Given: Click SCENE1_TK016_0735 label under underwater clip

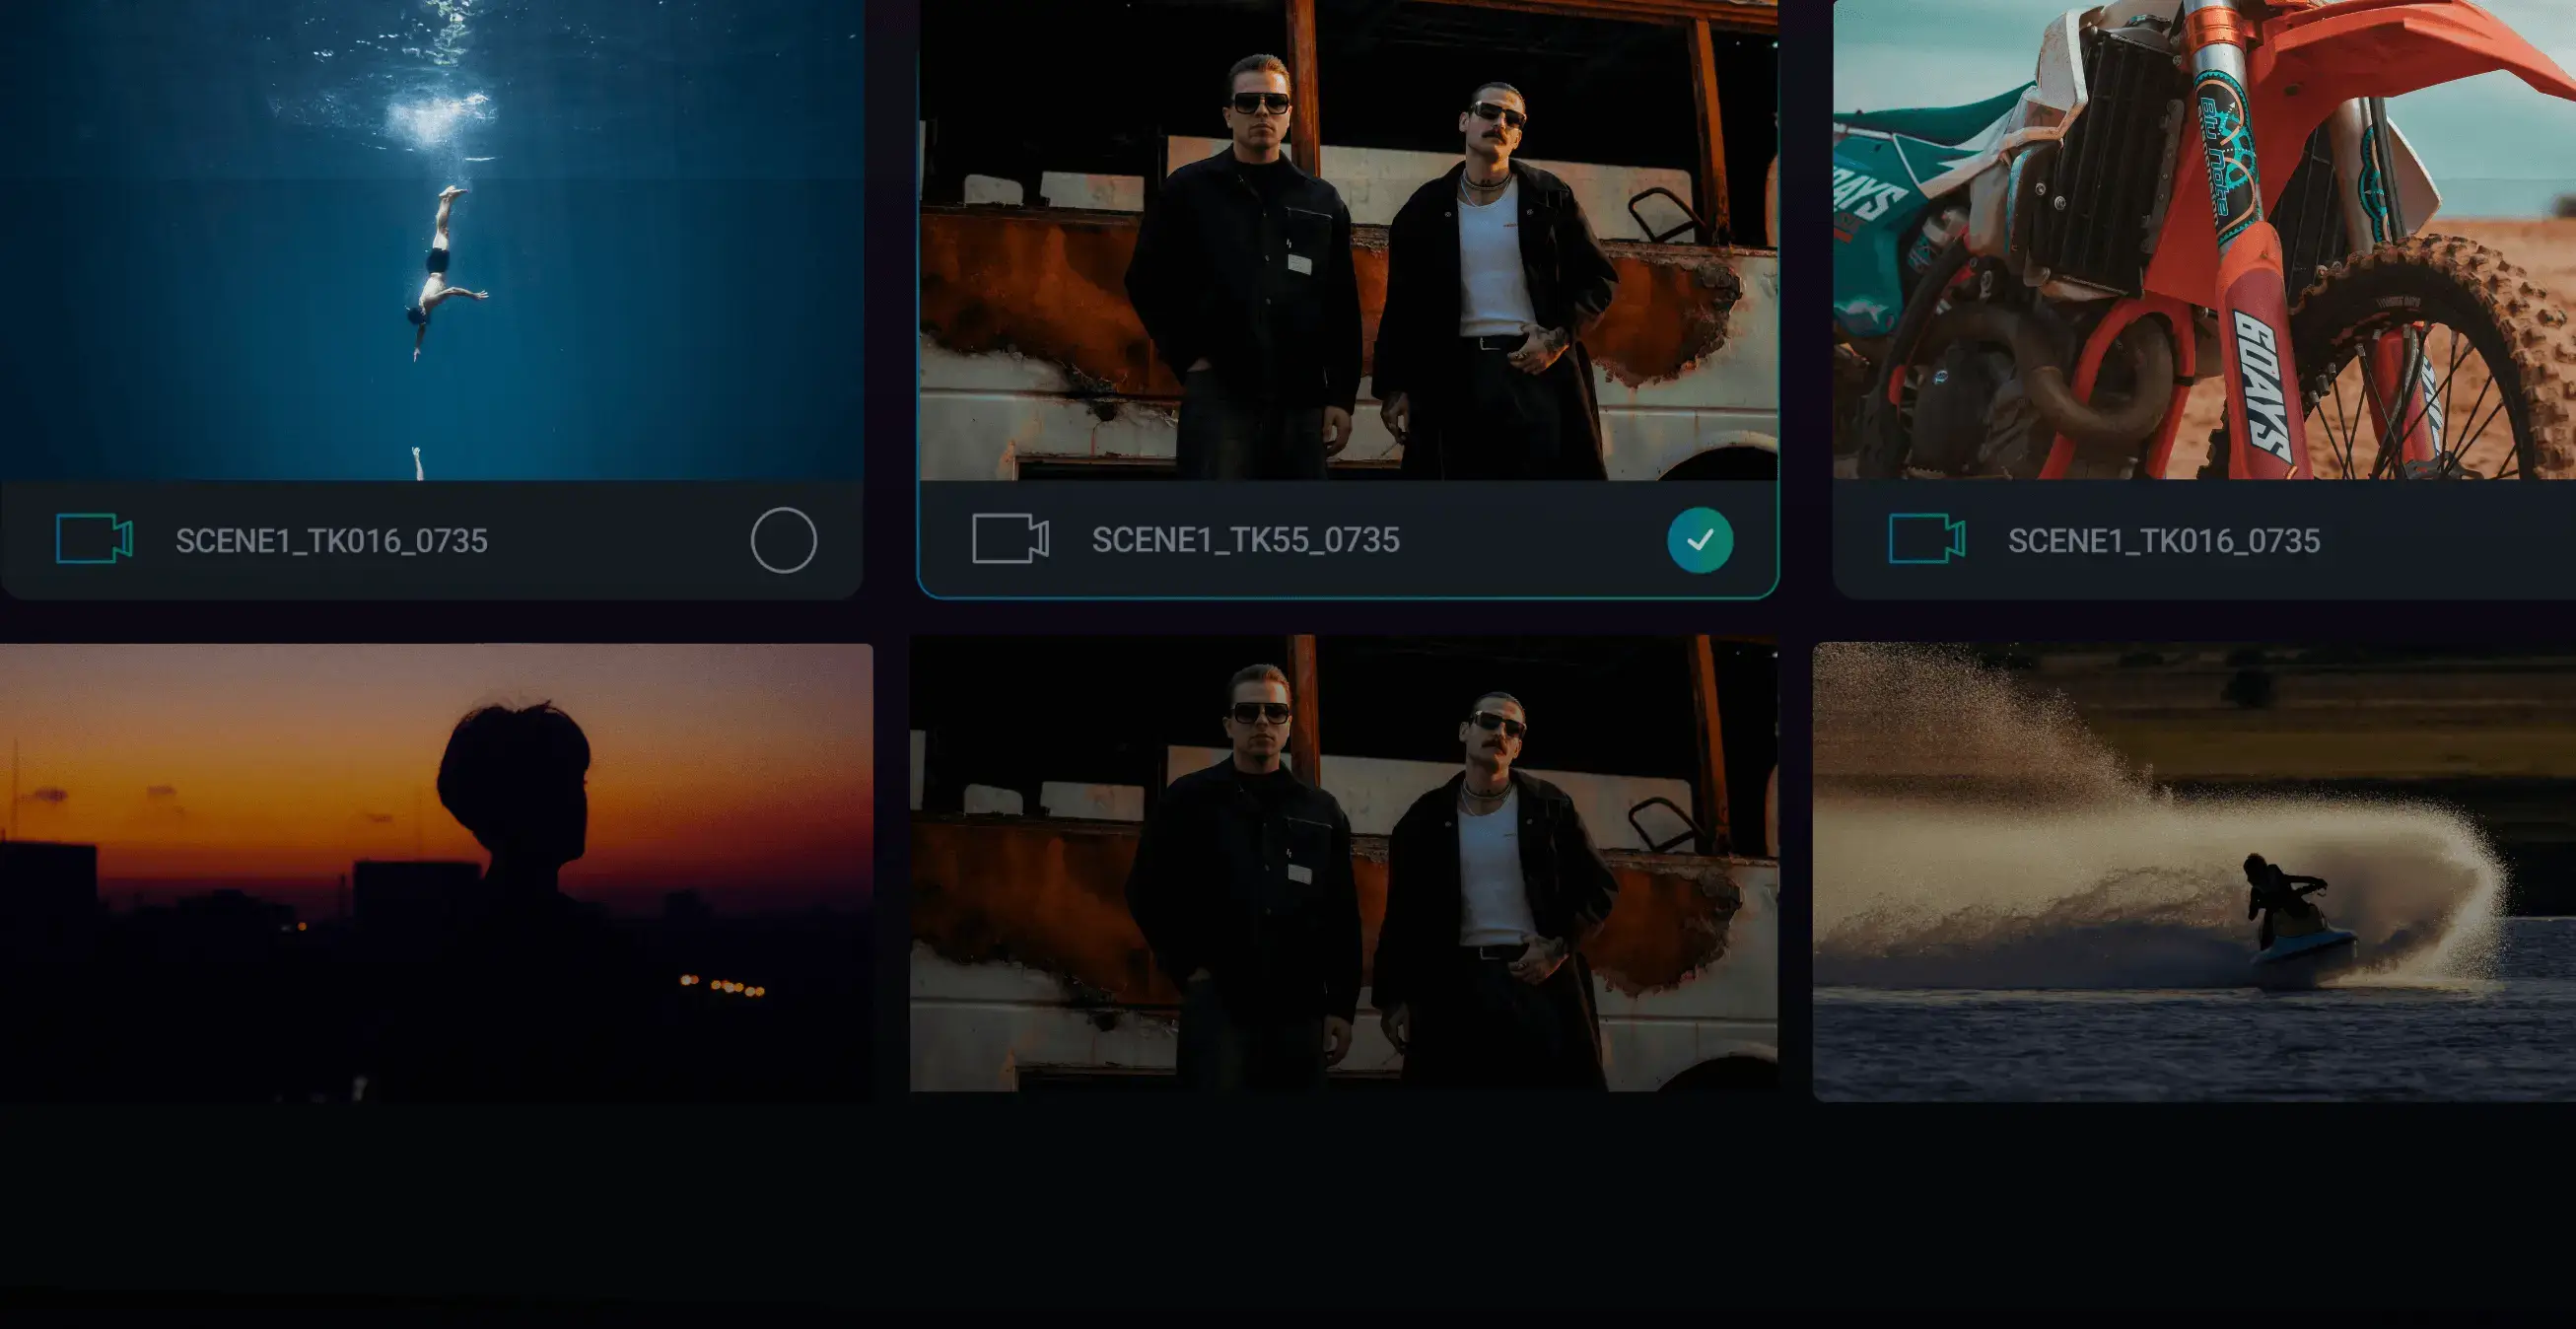Looking at the screenshot, I should (331, 541).
